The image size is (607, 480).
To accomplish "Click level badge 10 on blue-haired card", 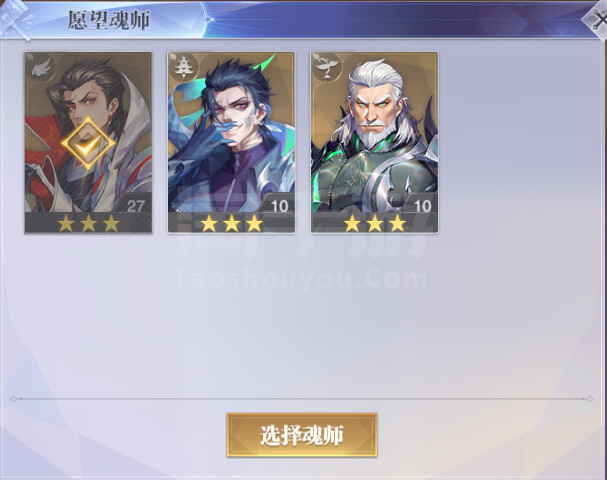I will pyautogui.click(x=279, y=206).
